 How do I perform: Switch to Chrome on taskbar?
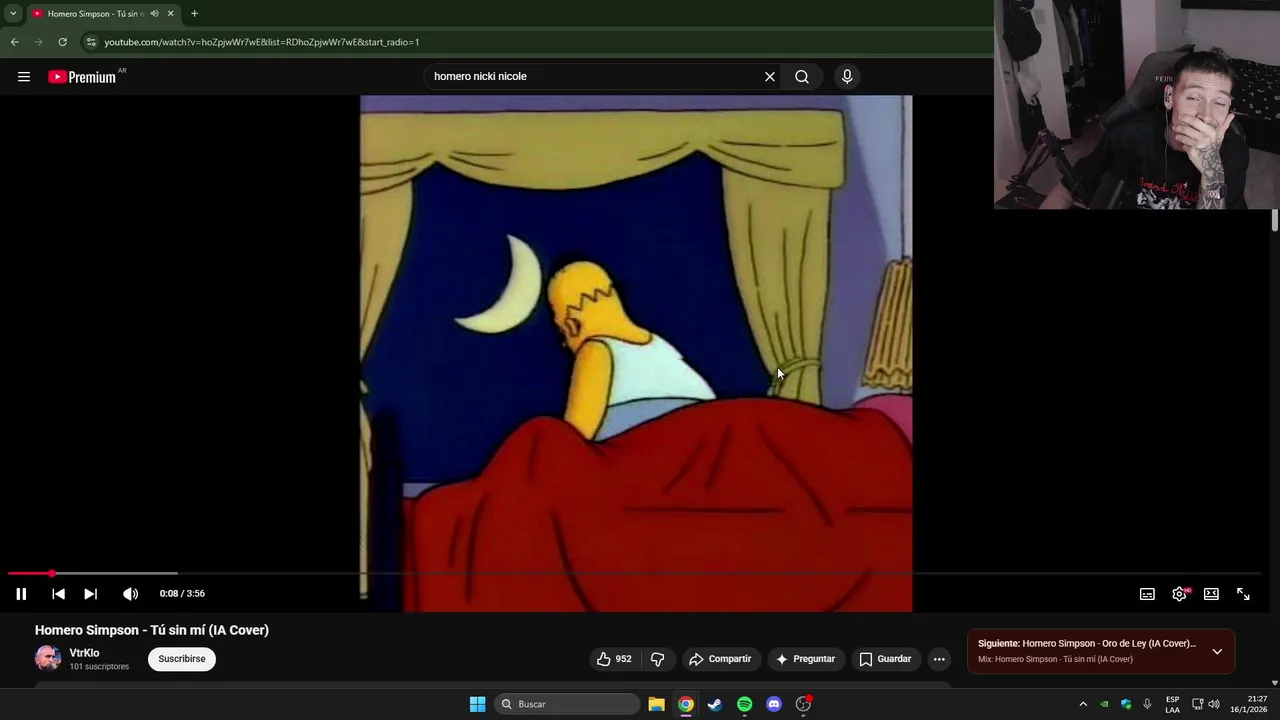[685, 704]
